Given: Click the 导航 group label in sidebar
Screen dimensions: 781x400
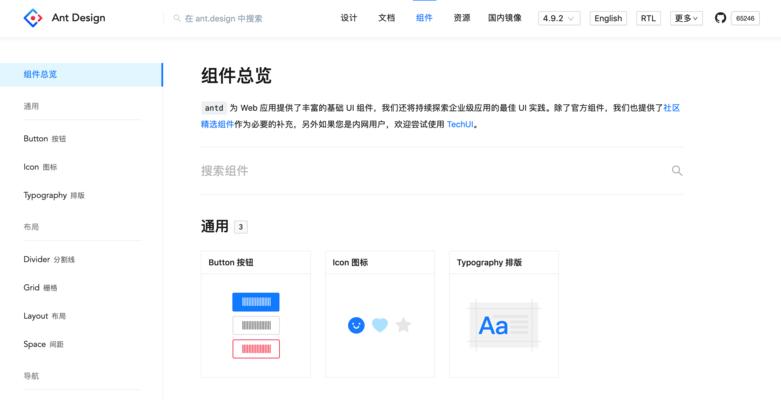Looking at the screenshot, I should coord(31,376).
